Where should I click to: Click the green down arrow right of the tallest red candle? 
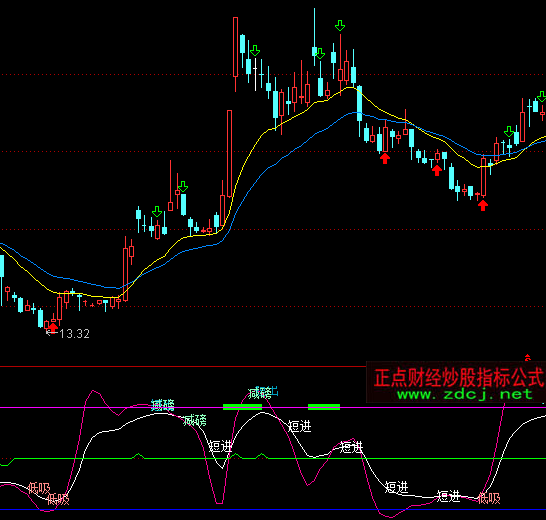coord(255,51)
